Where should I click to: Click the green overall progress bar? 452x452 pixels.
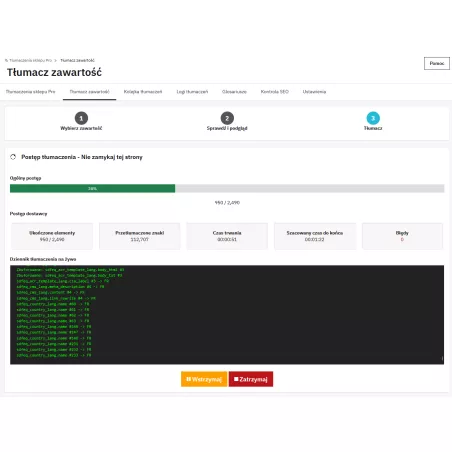[92, 189]
